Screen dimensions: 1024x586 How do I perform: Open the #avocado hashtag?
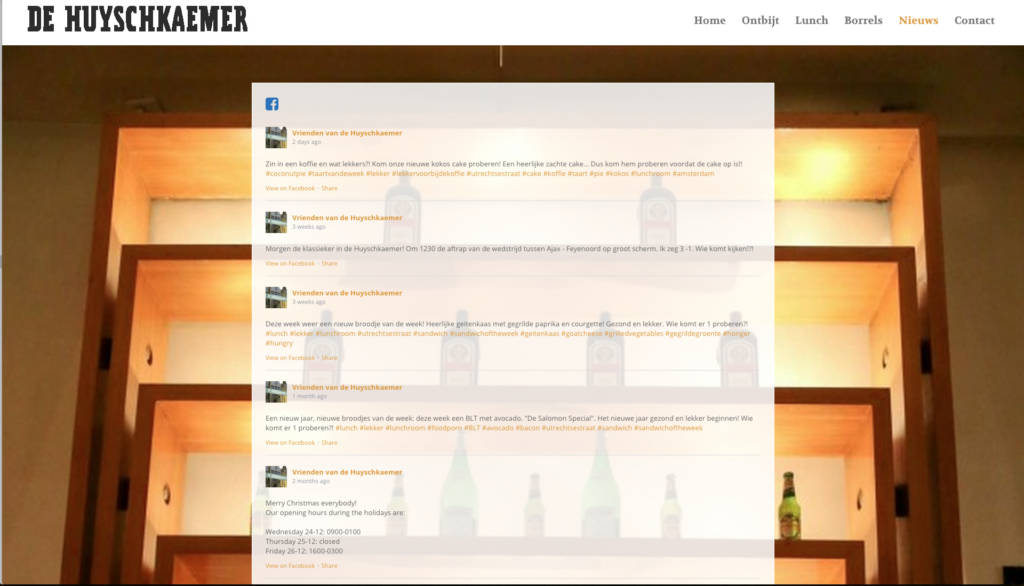click(x=498, y=428)
